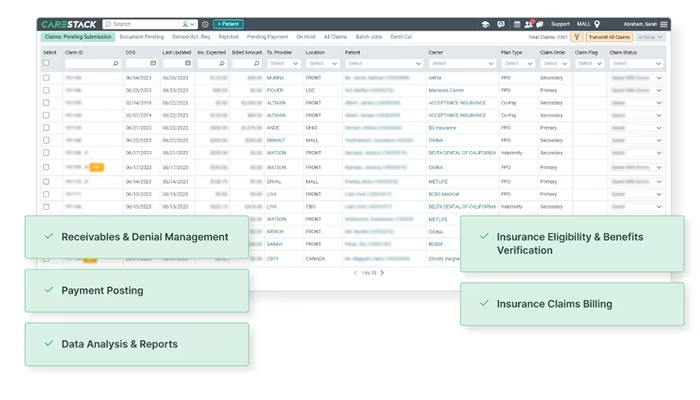700x400 pixels.
Task: Switch to Rejected tab
Action: tap(229, 37)
